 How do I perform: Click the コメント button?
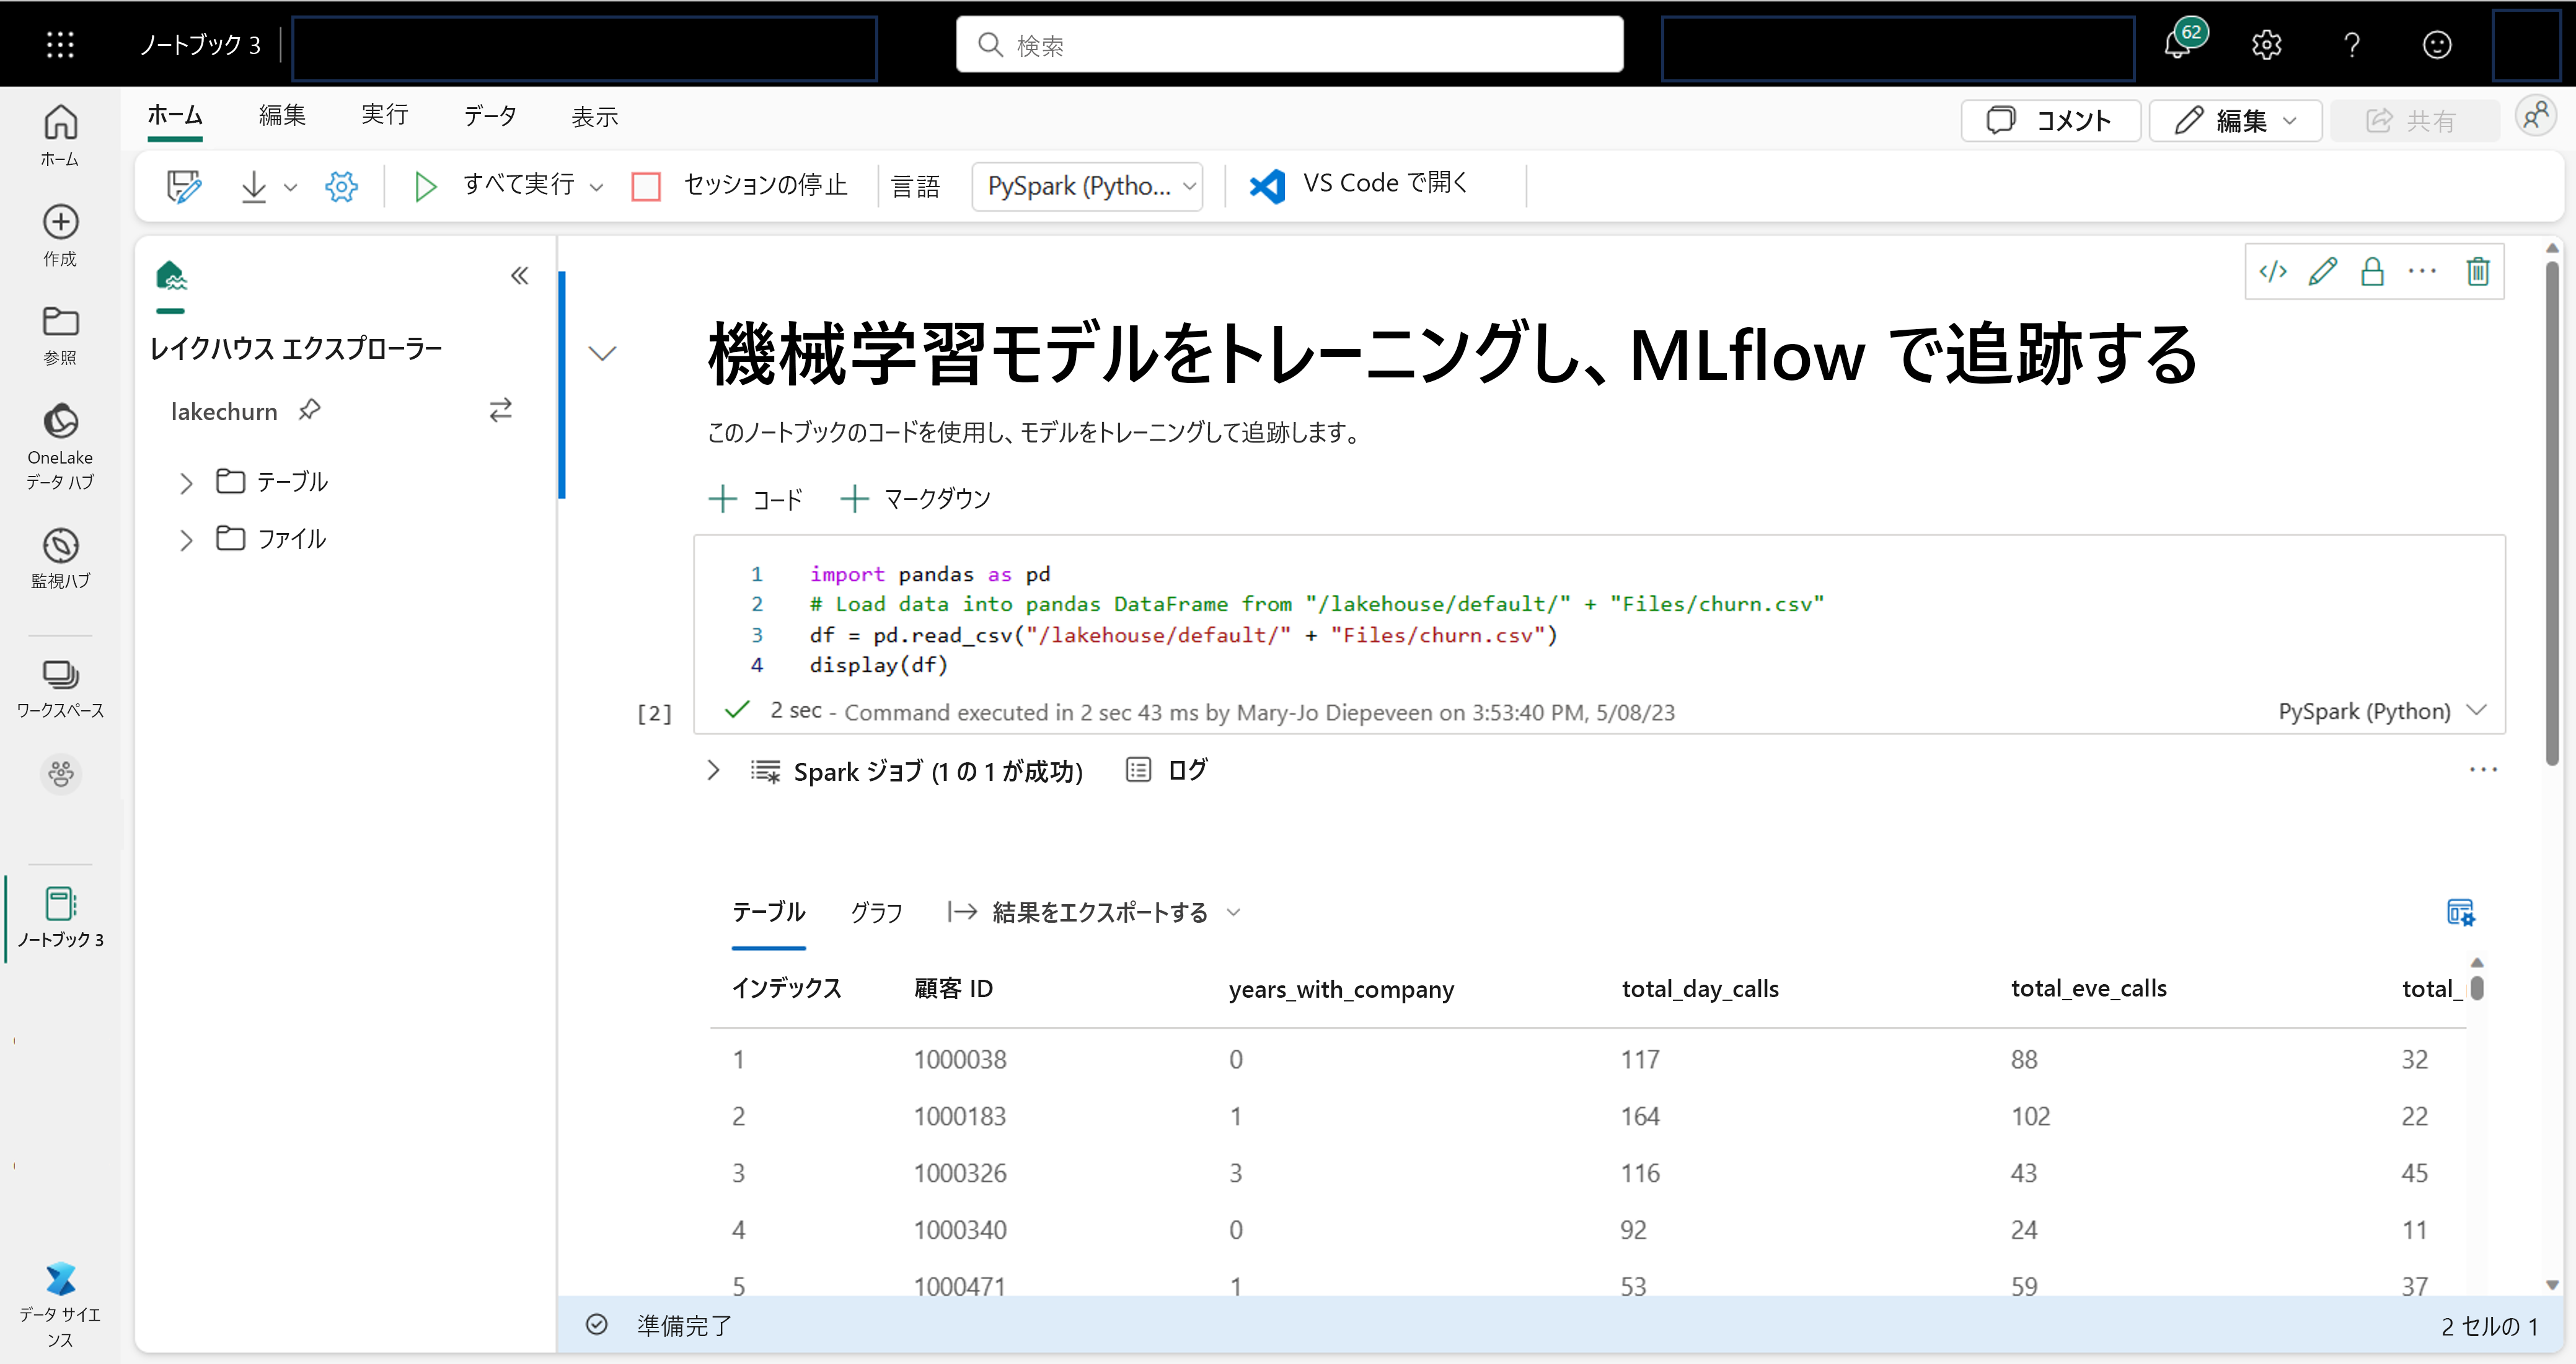tap(2050, 121)
